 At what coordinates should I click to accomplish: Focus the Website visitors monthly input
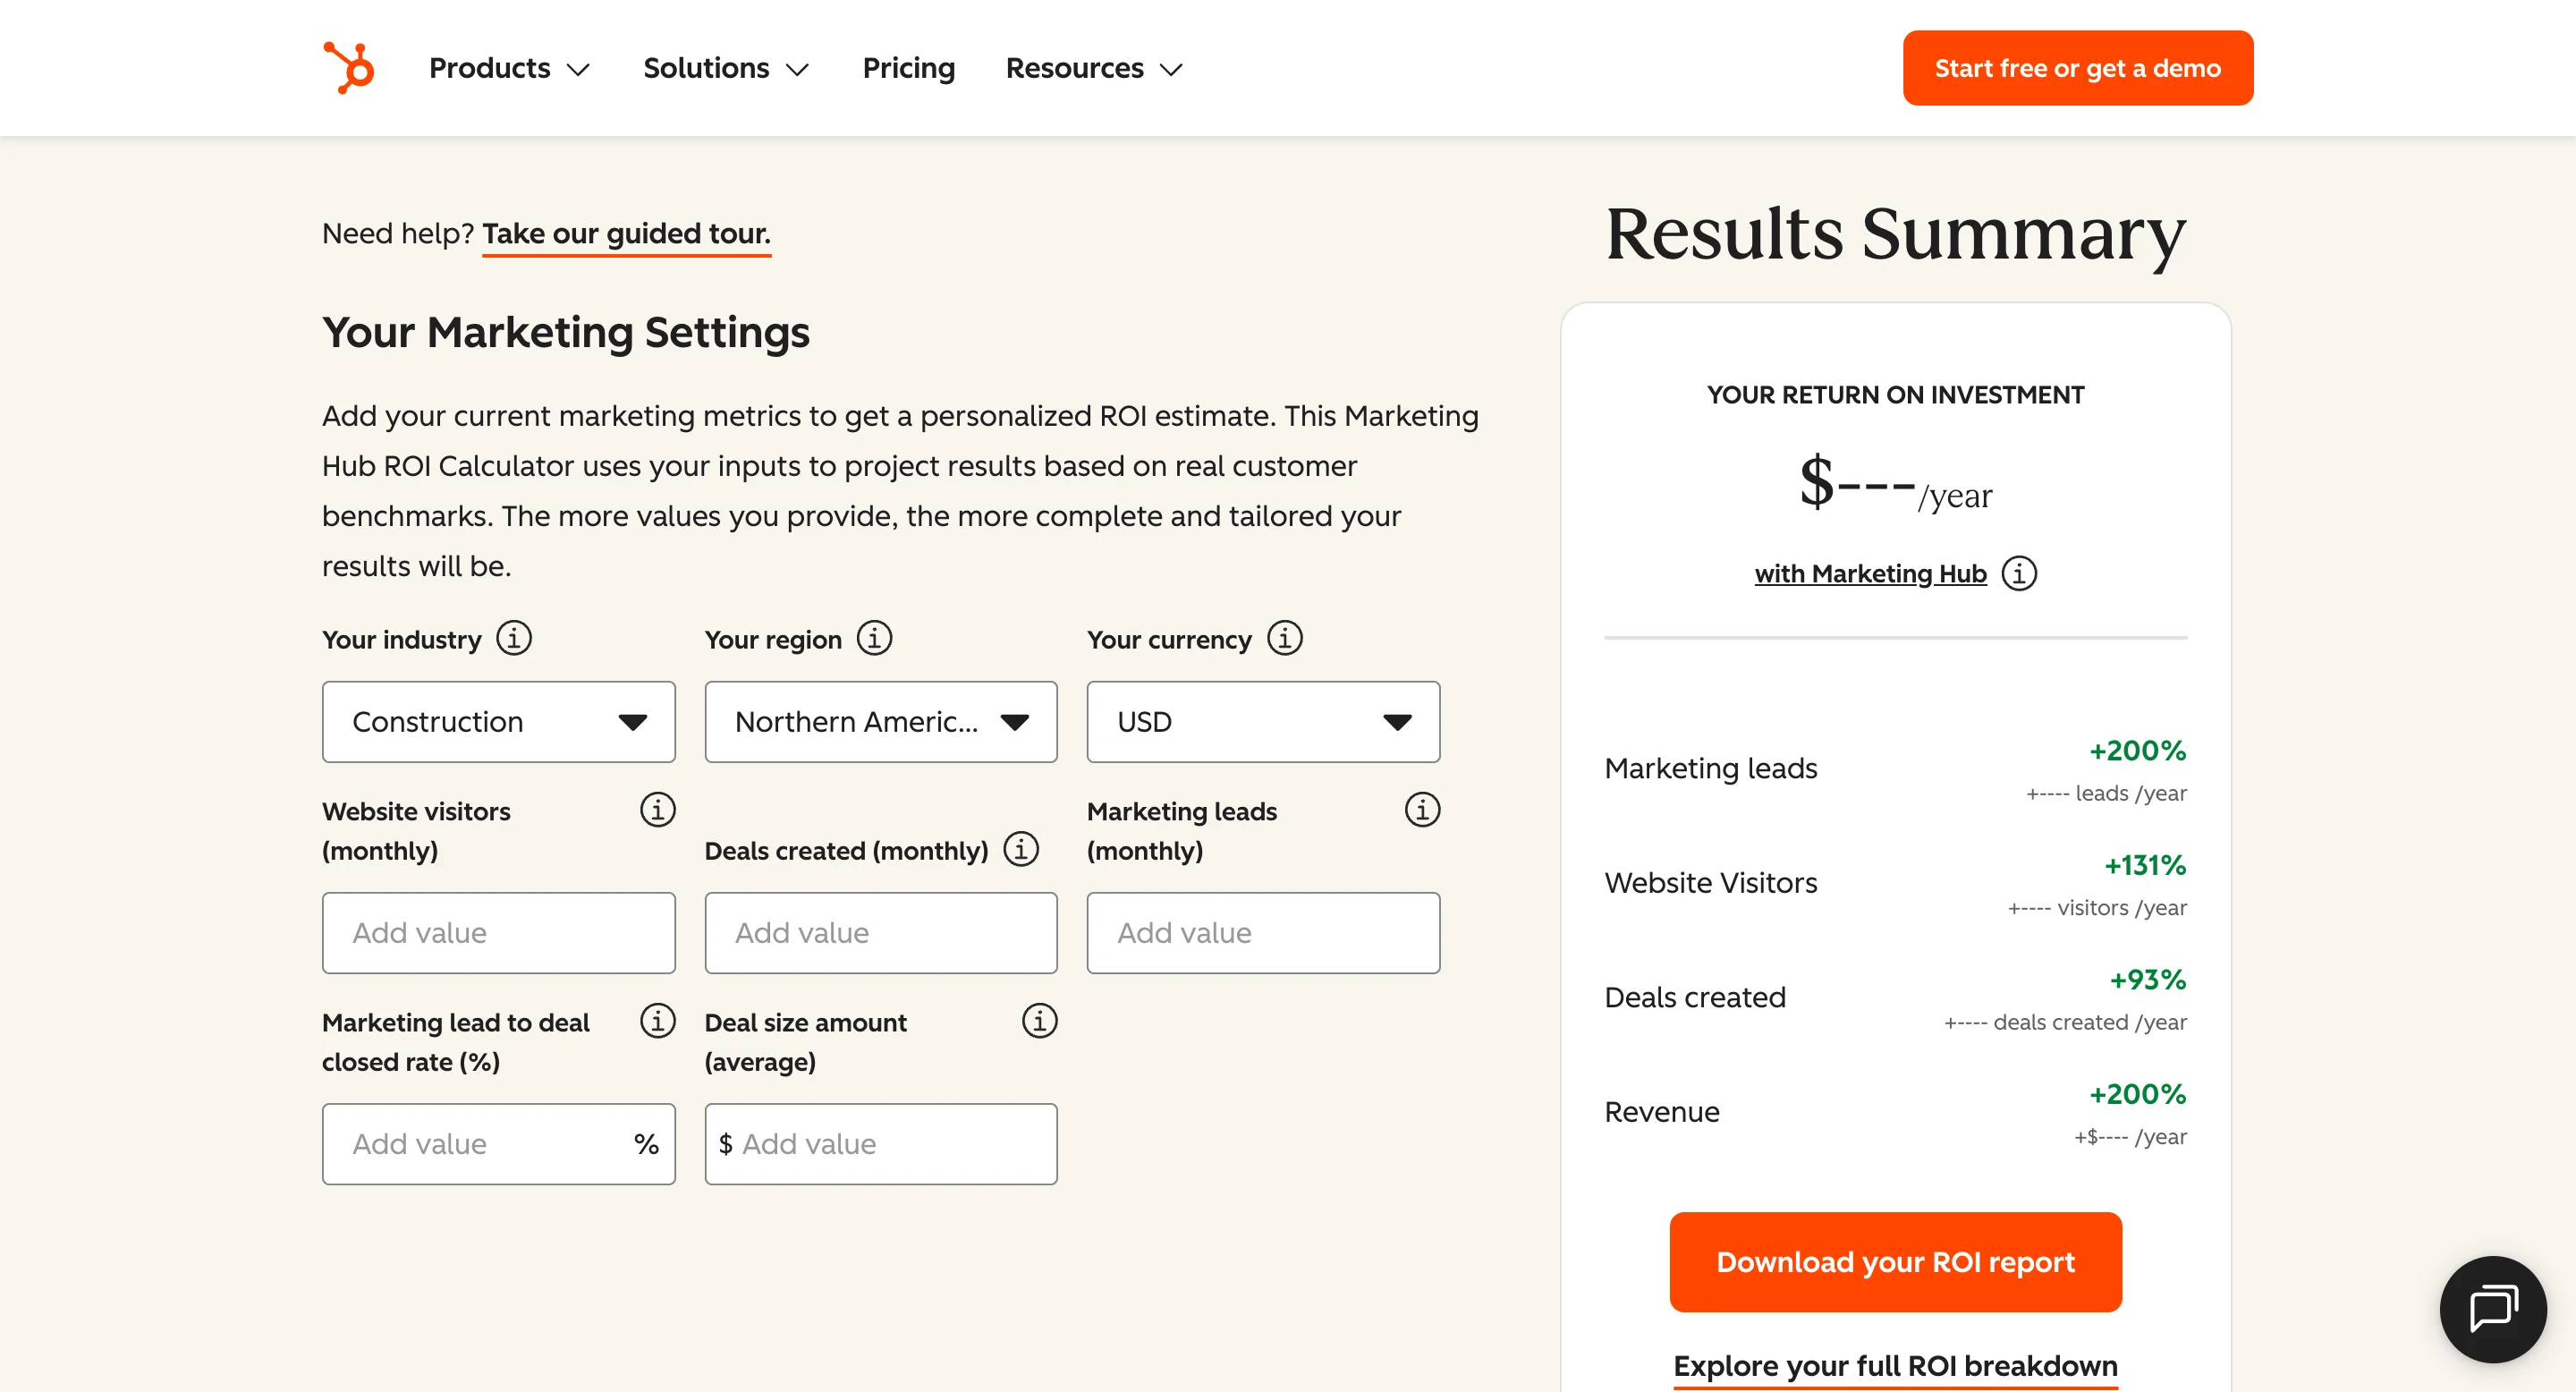coord(498,932)
